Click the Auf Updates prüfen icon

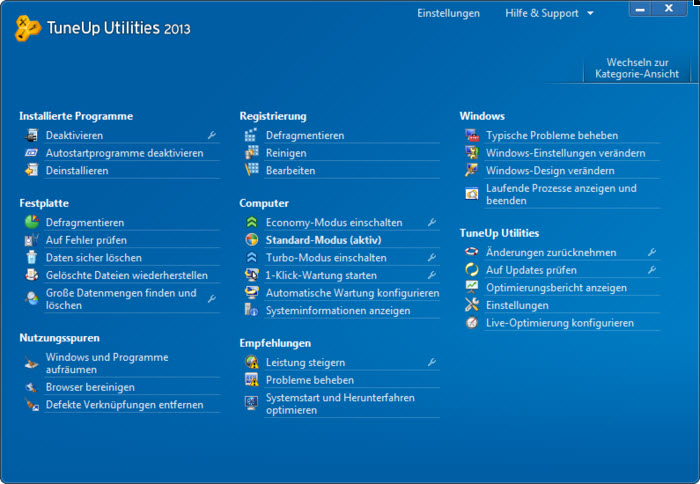pyautogui.click(x=472, y=270)
